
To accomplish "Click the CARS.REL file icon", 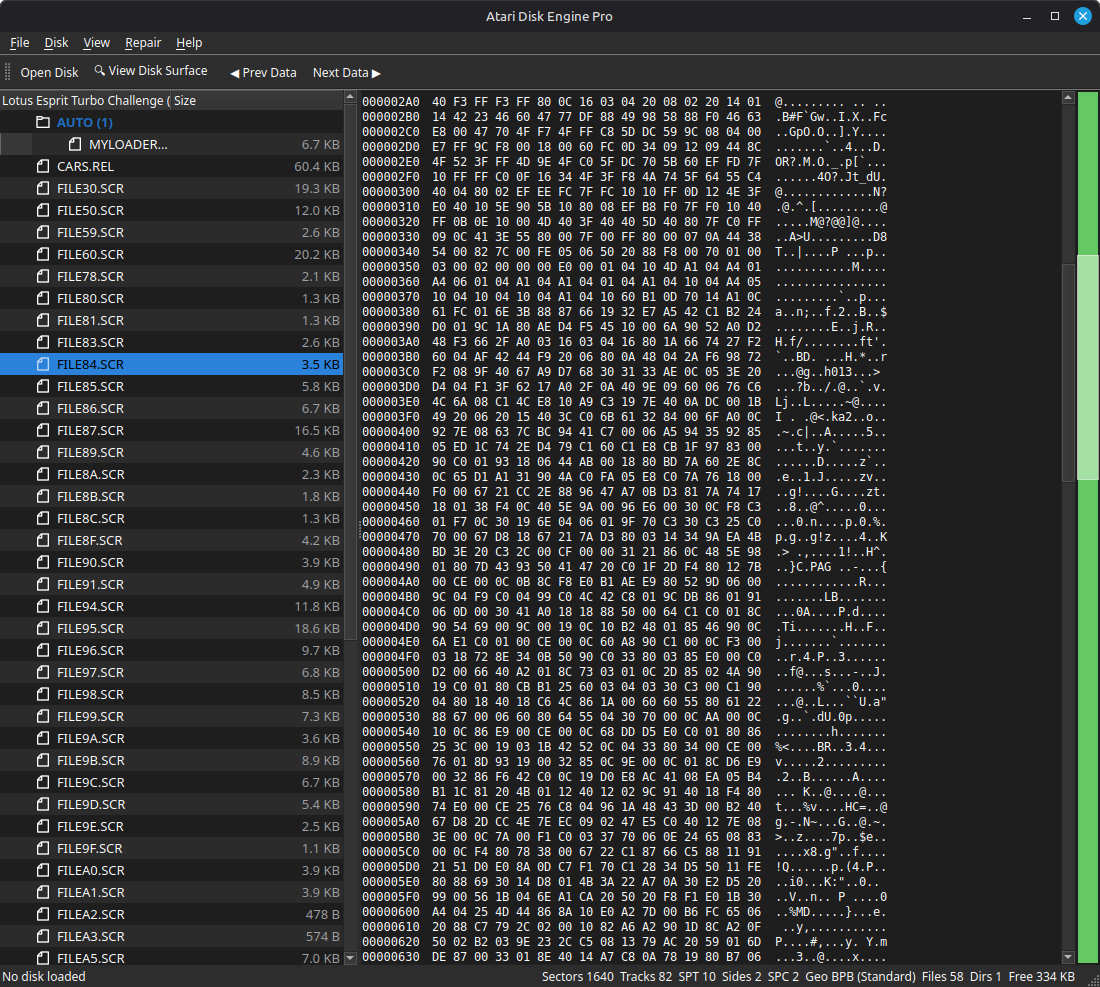I will (x=43, y=166).
